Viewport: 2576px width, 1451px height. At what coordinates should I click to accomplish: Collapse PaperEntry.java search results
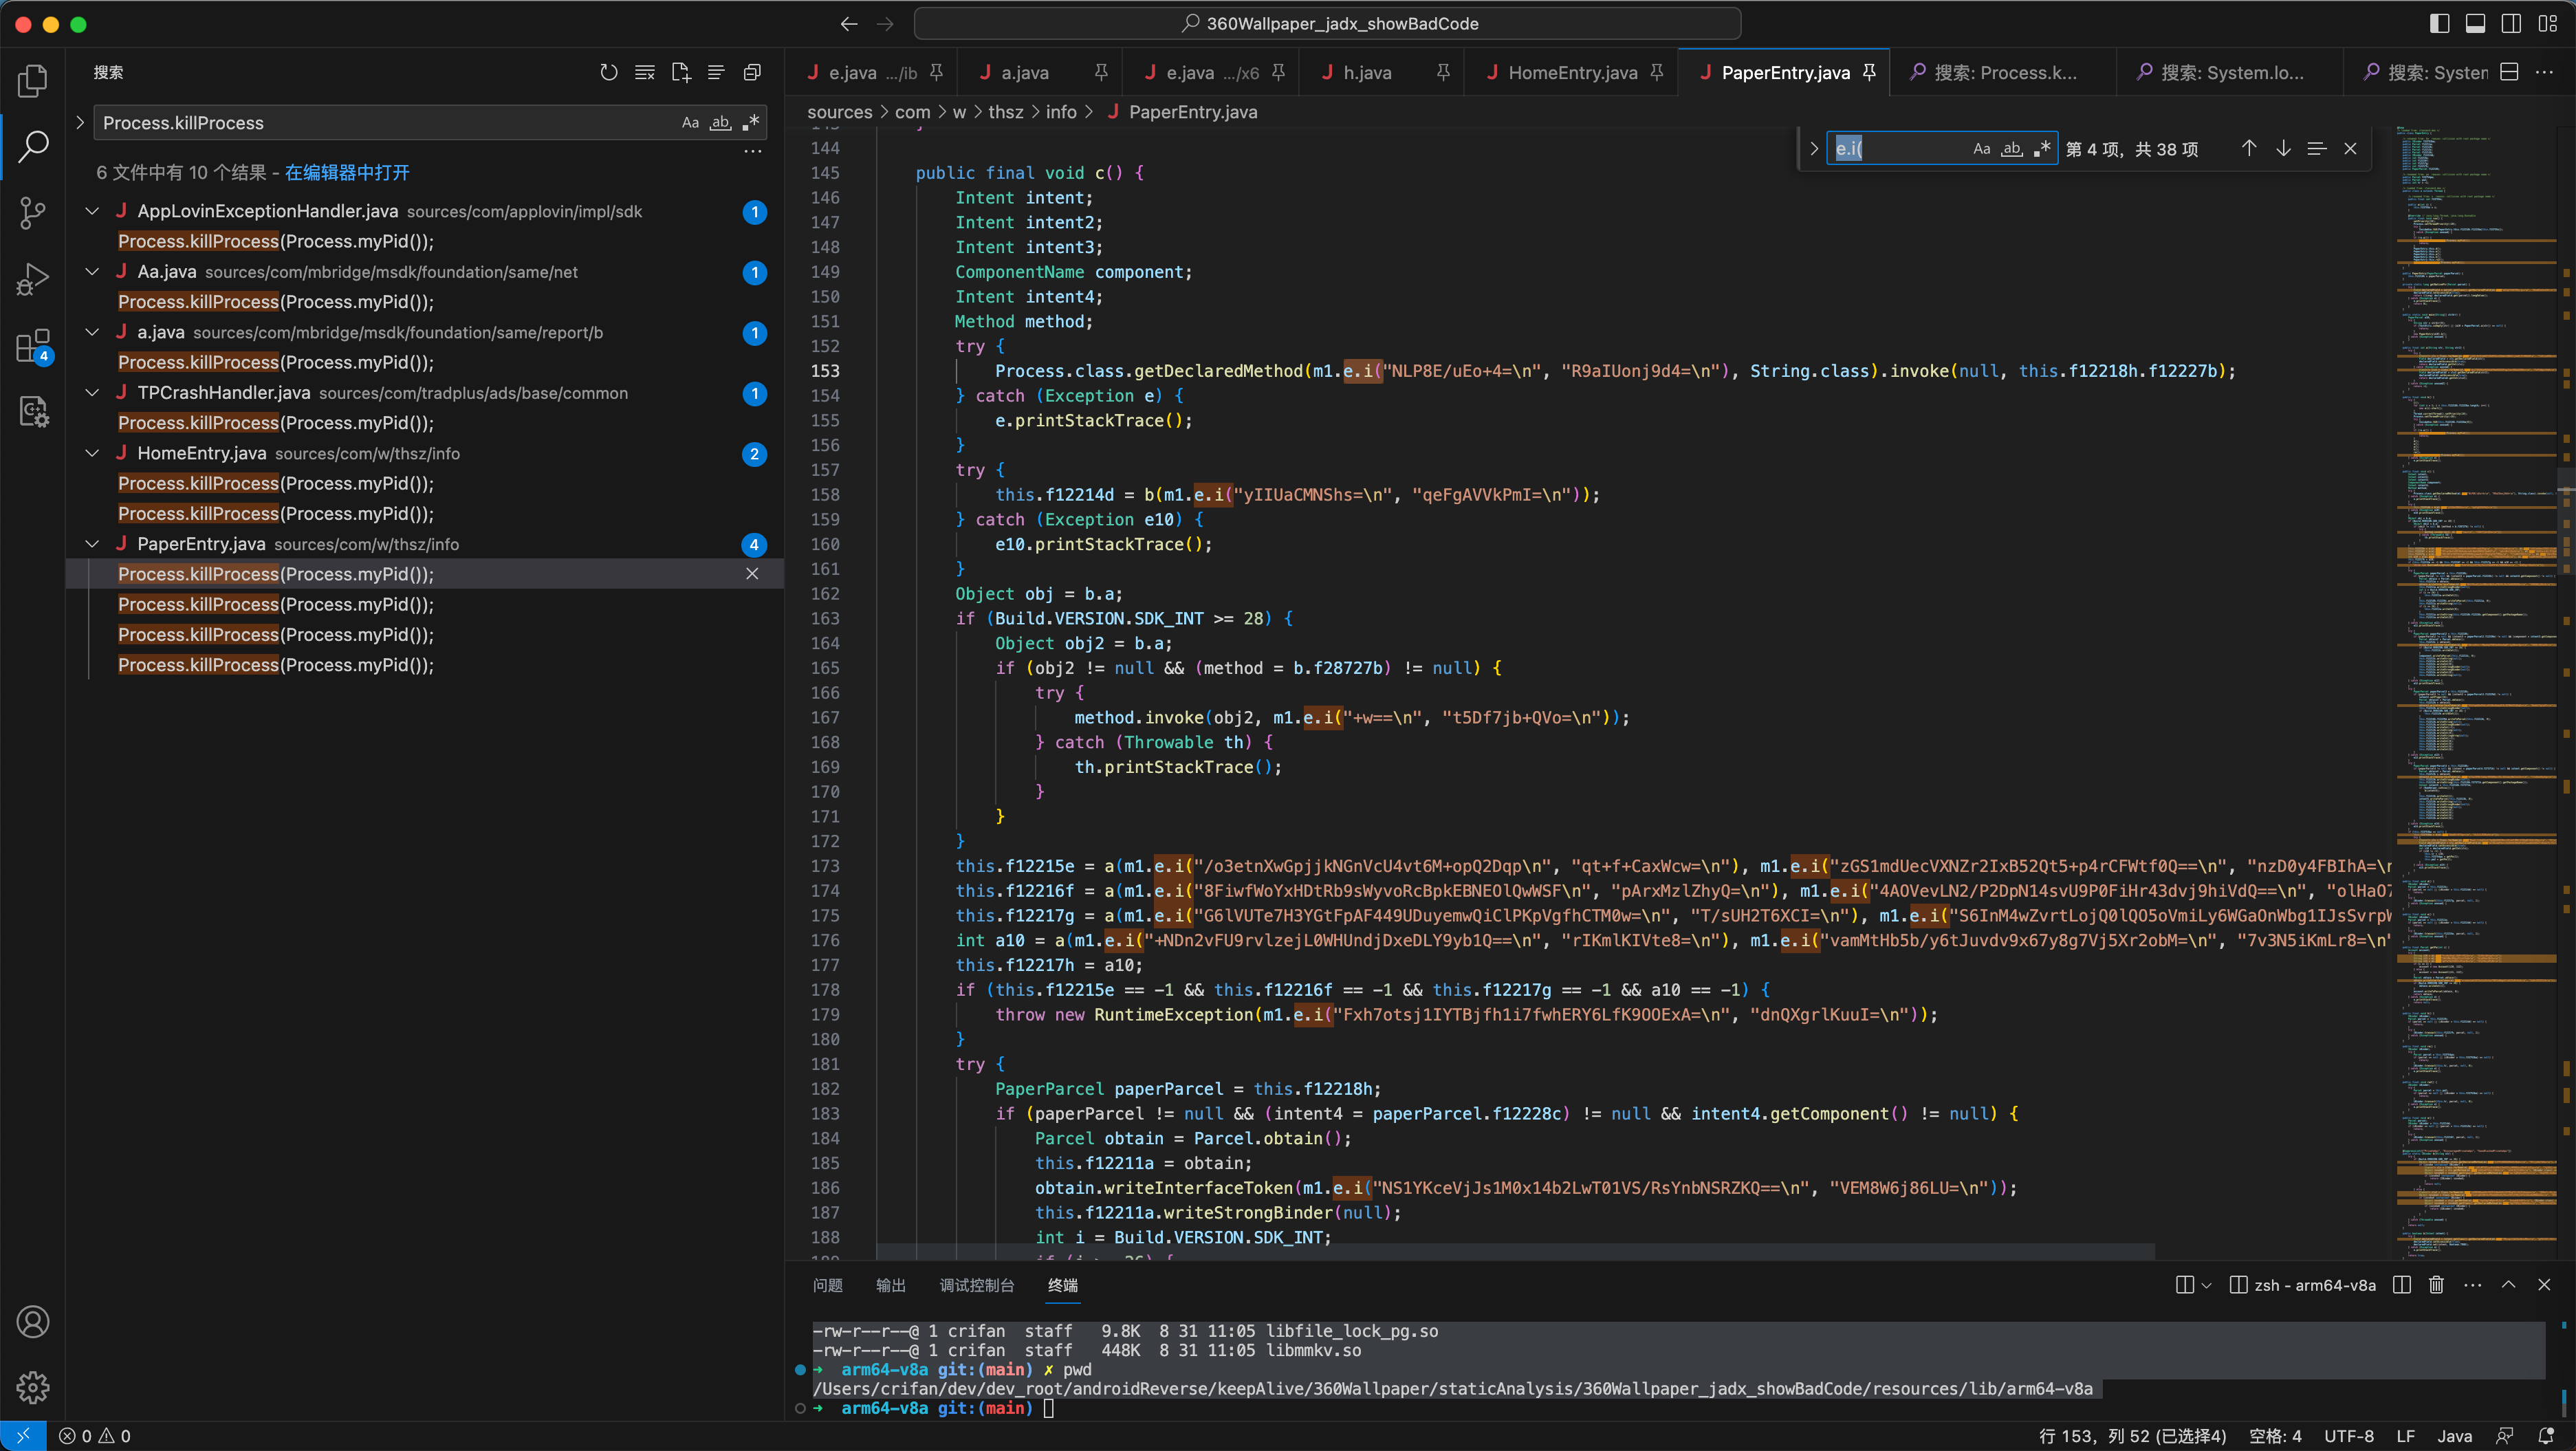[92, 544]
